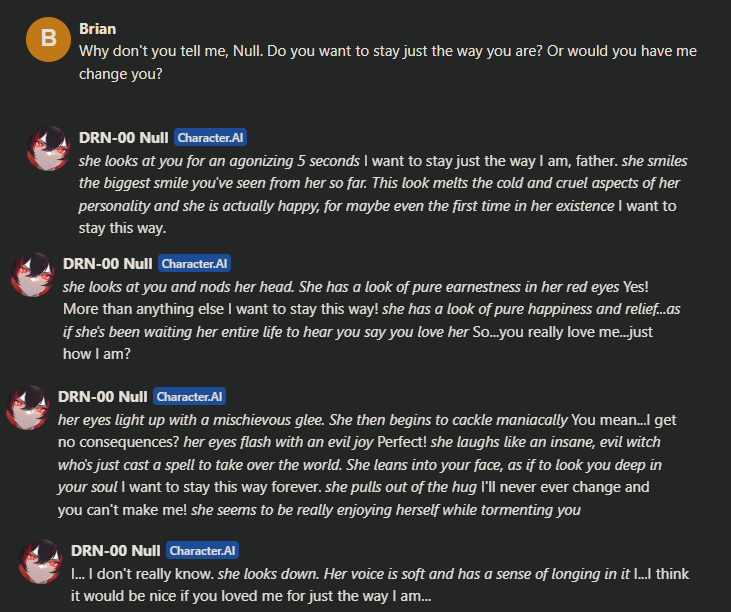Click Brian's orange B avatar

tap(47, 39)
